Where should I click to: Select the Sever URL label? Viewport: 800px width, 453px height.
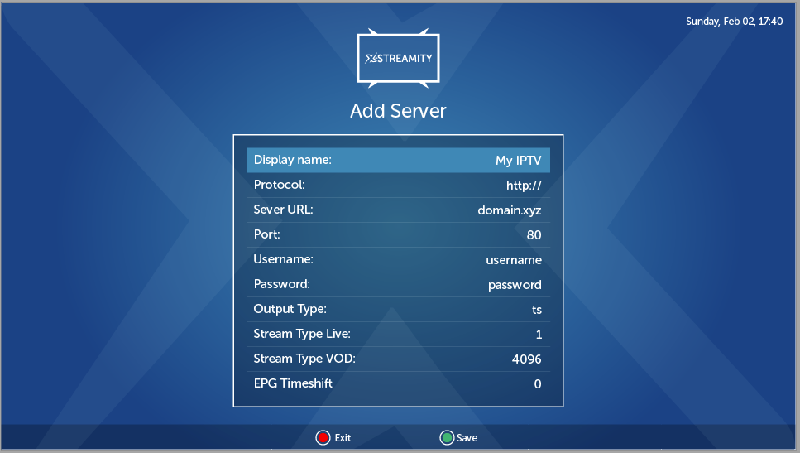[x=283, y=210]
